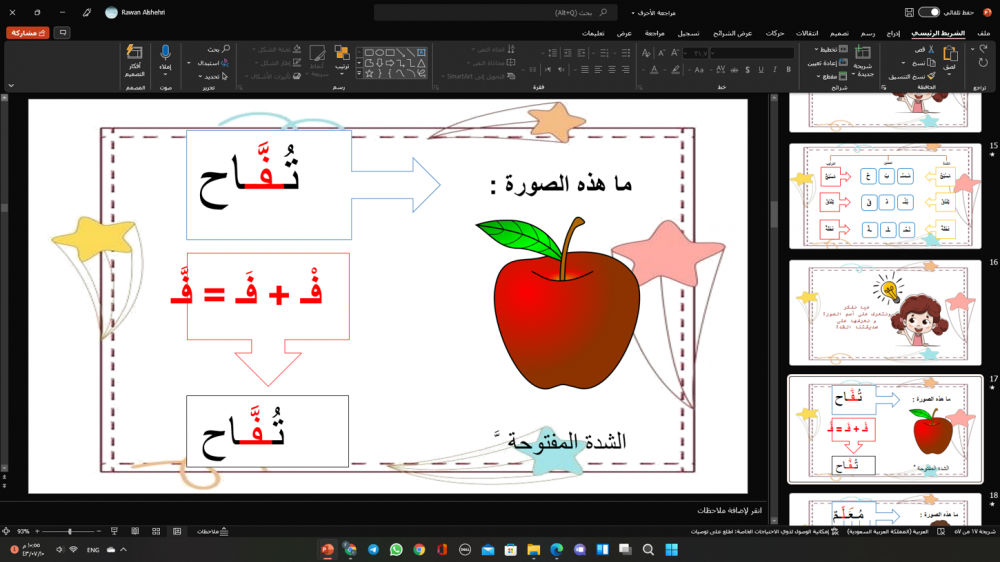Open the font name combo box

click(753, 53)
